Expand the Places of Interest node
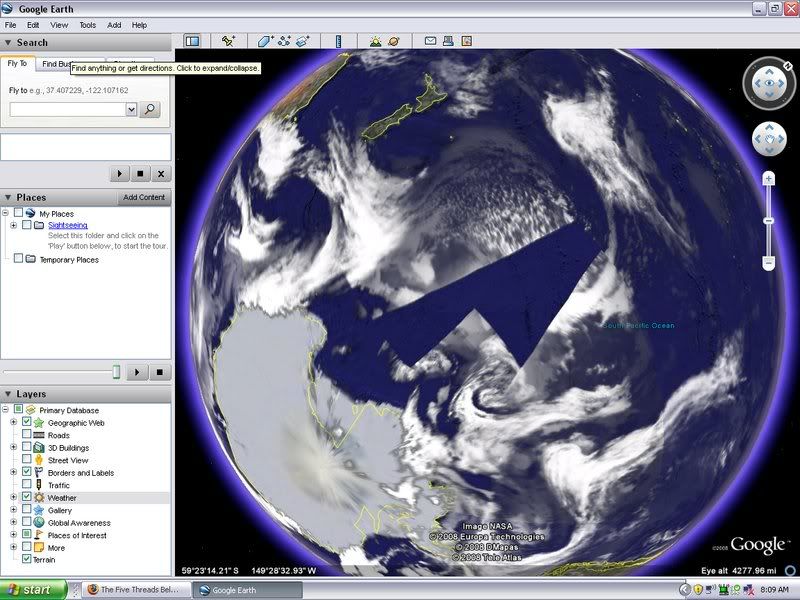Screen dimensions: 800x600 13,535
